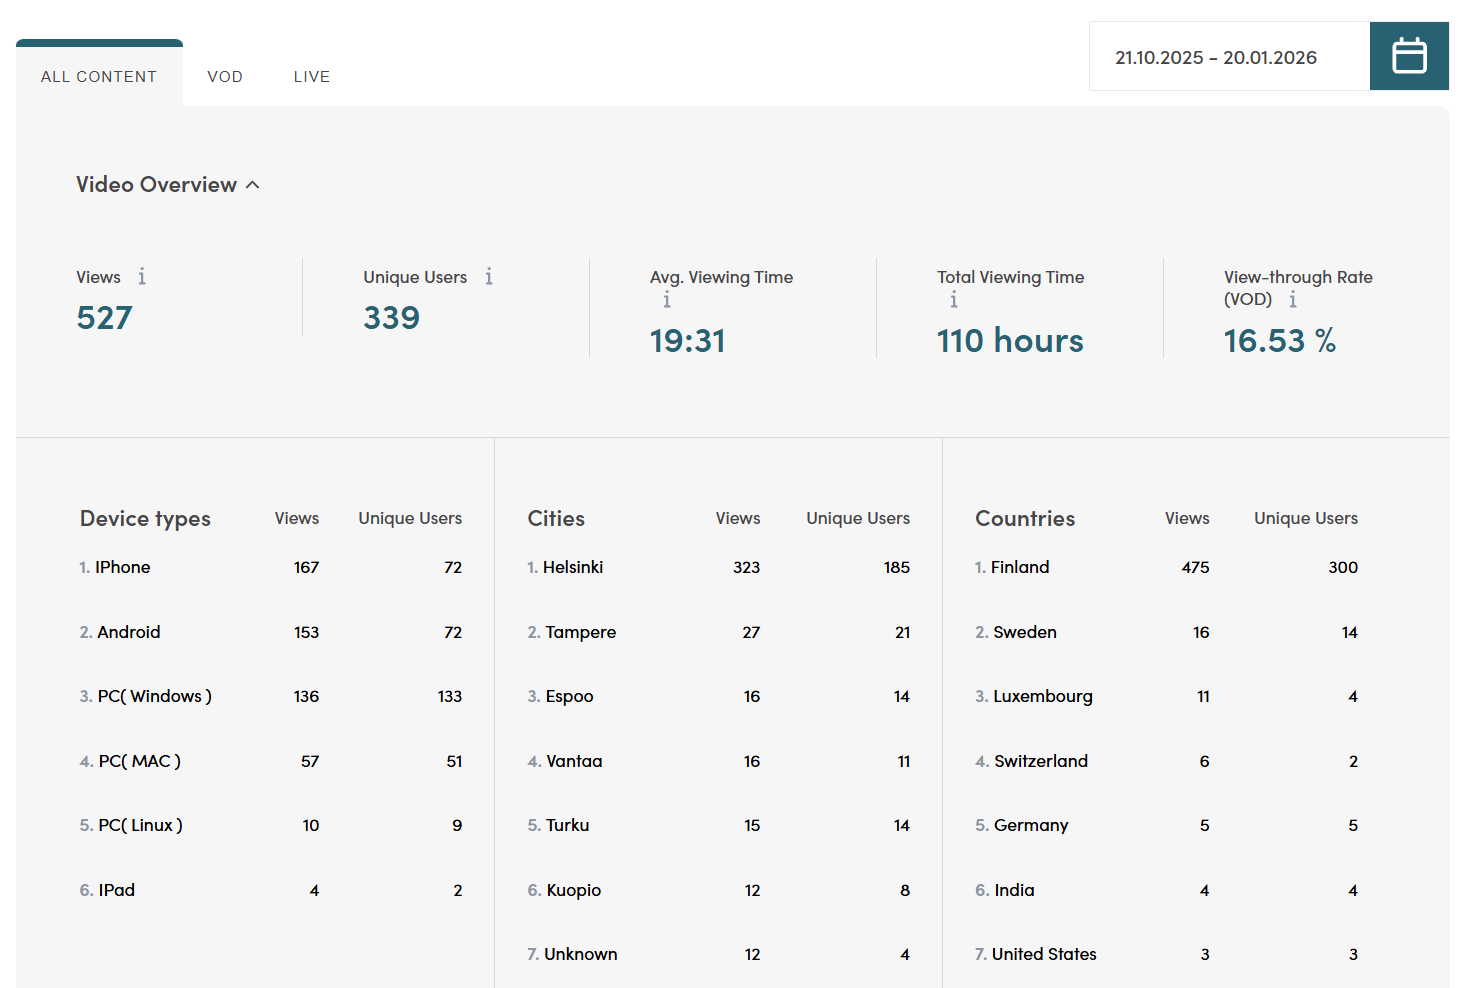This screenshot has height=988, width=1465.
Task: Click the Video Overview heading
Action: tap(155, 184)
